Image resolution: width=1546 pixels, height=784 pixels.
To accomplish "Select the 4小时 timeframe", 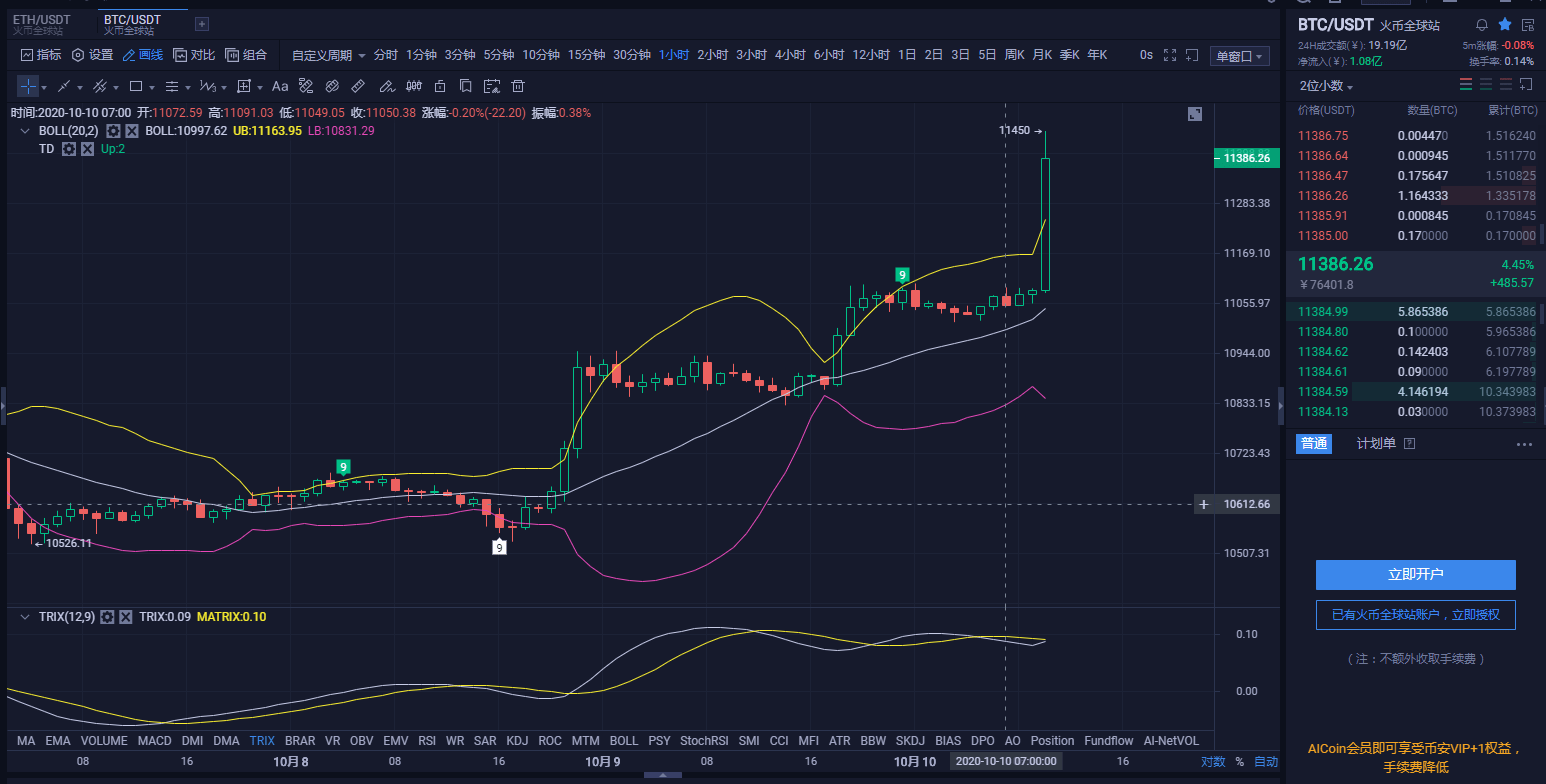I will coord(790,55).
